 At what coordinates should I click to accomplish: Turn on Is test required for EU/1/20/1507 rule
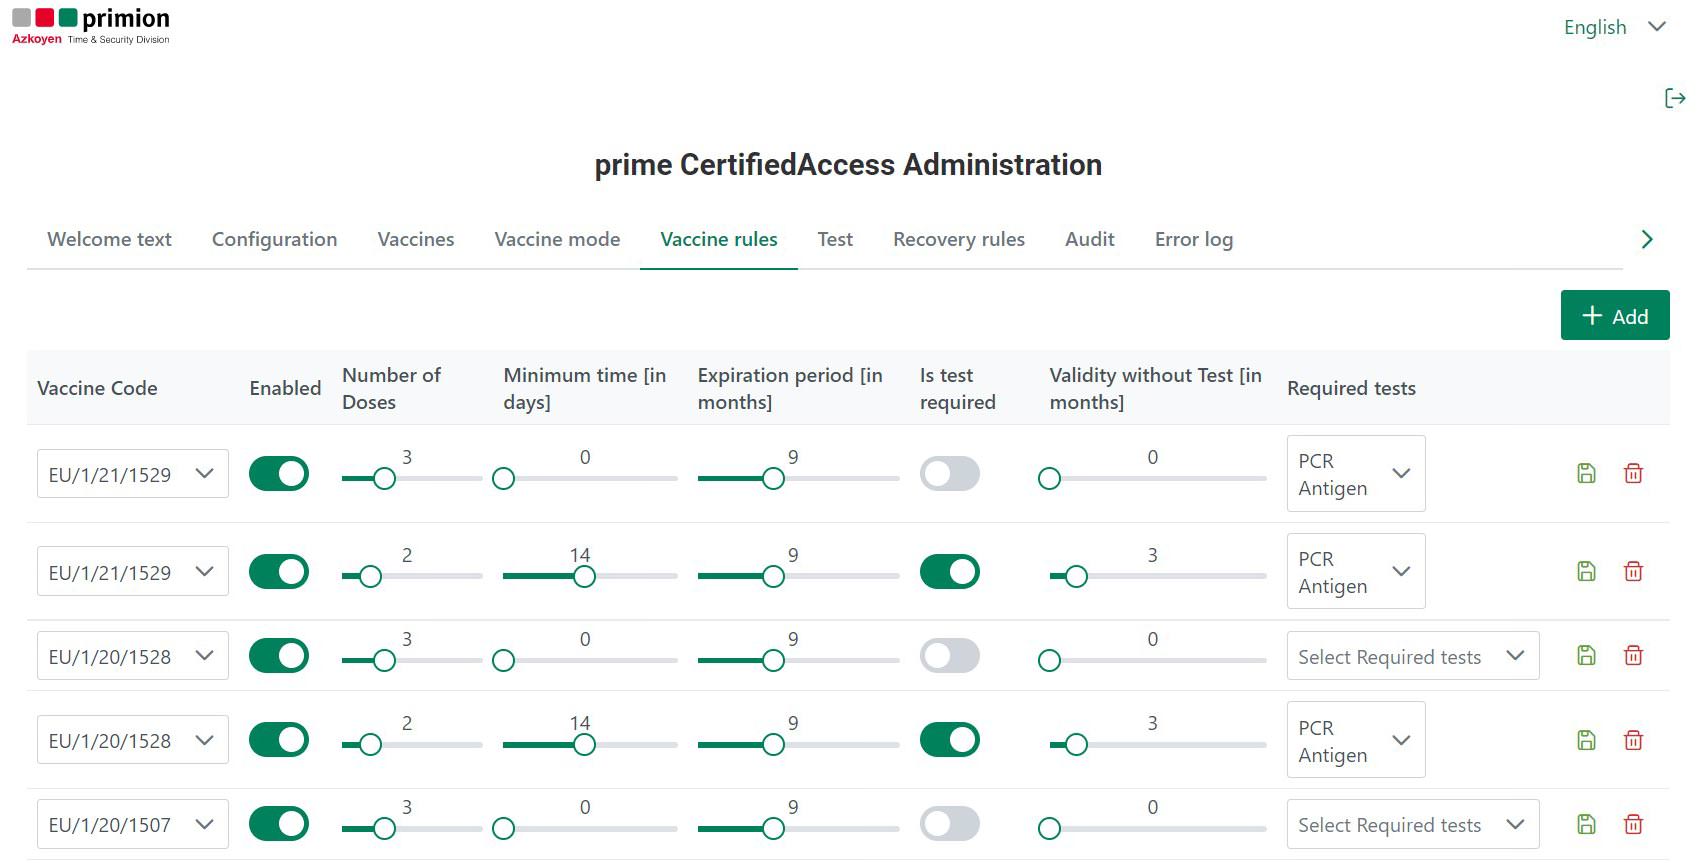(950, 824)
